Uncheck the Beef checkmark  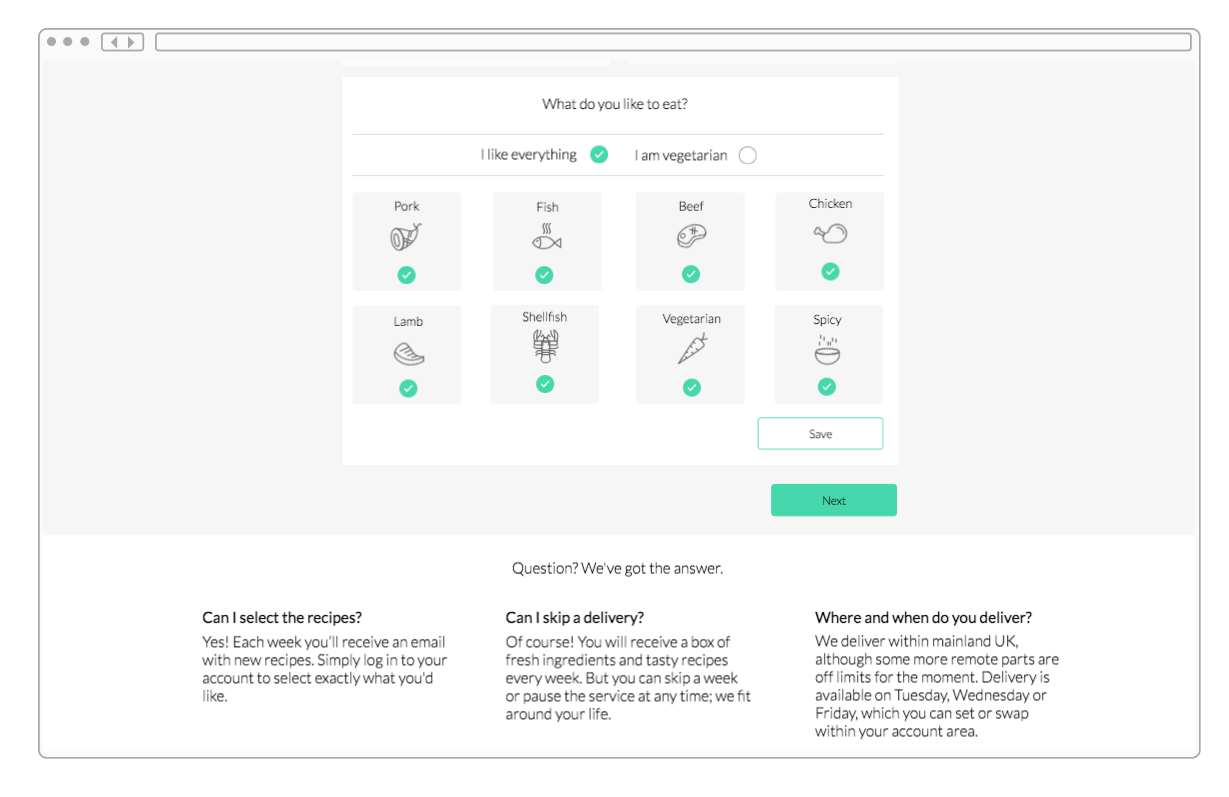click(691, 274)
